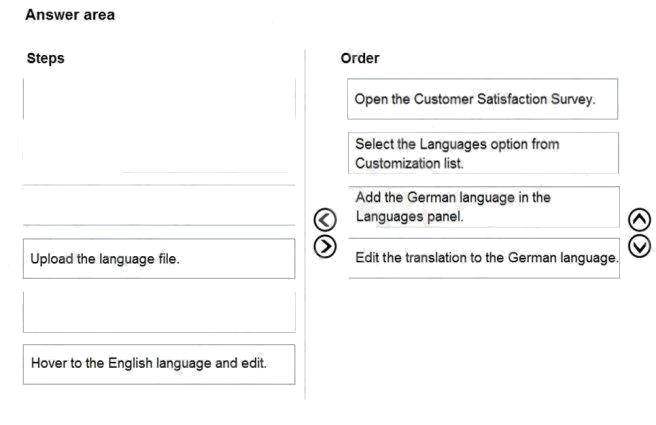Click empty slot between Upload and Hover steps

(158, 311)
